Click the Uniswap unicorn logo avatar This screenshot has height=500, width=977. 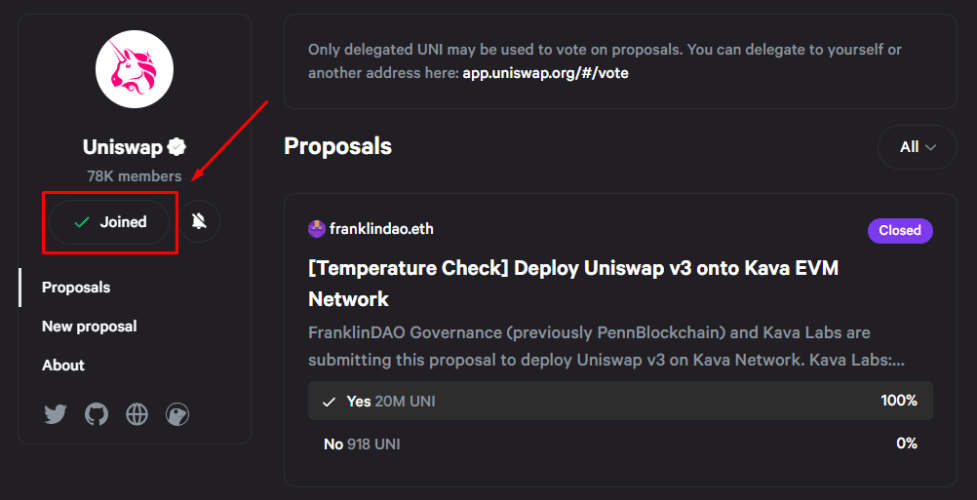tap(135, 69)
